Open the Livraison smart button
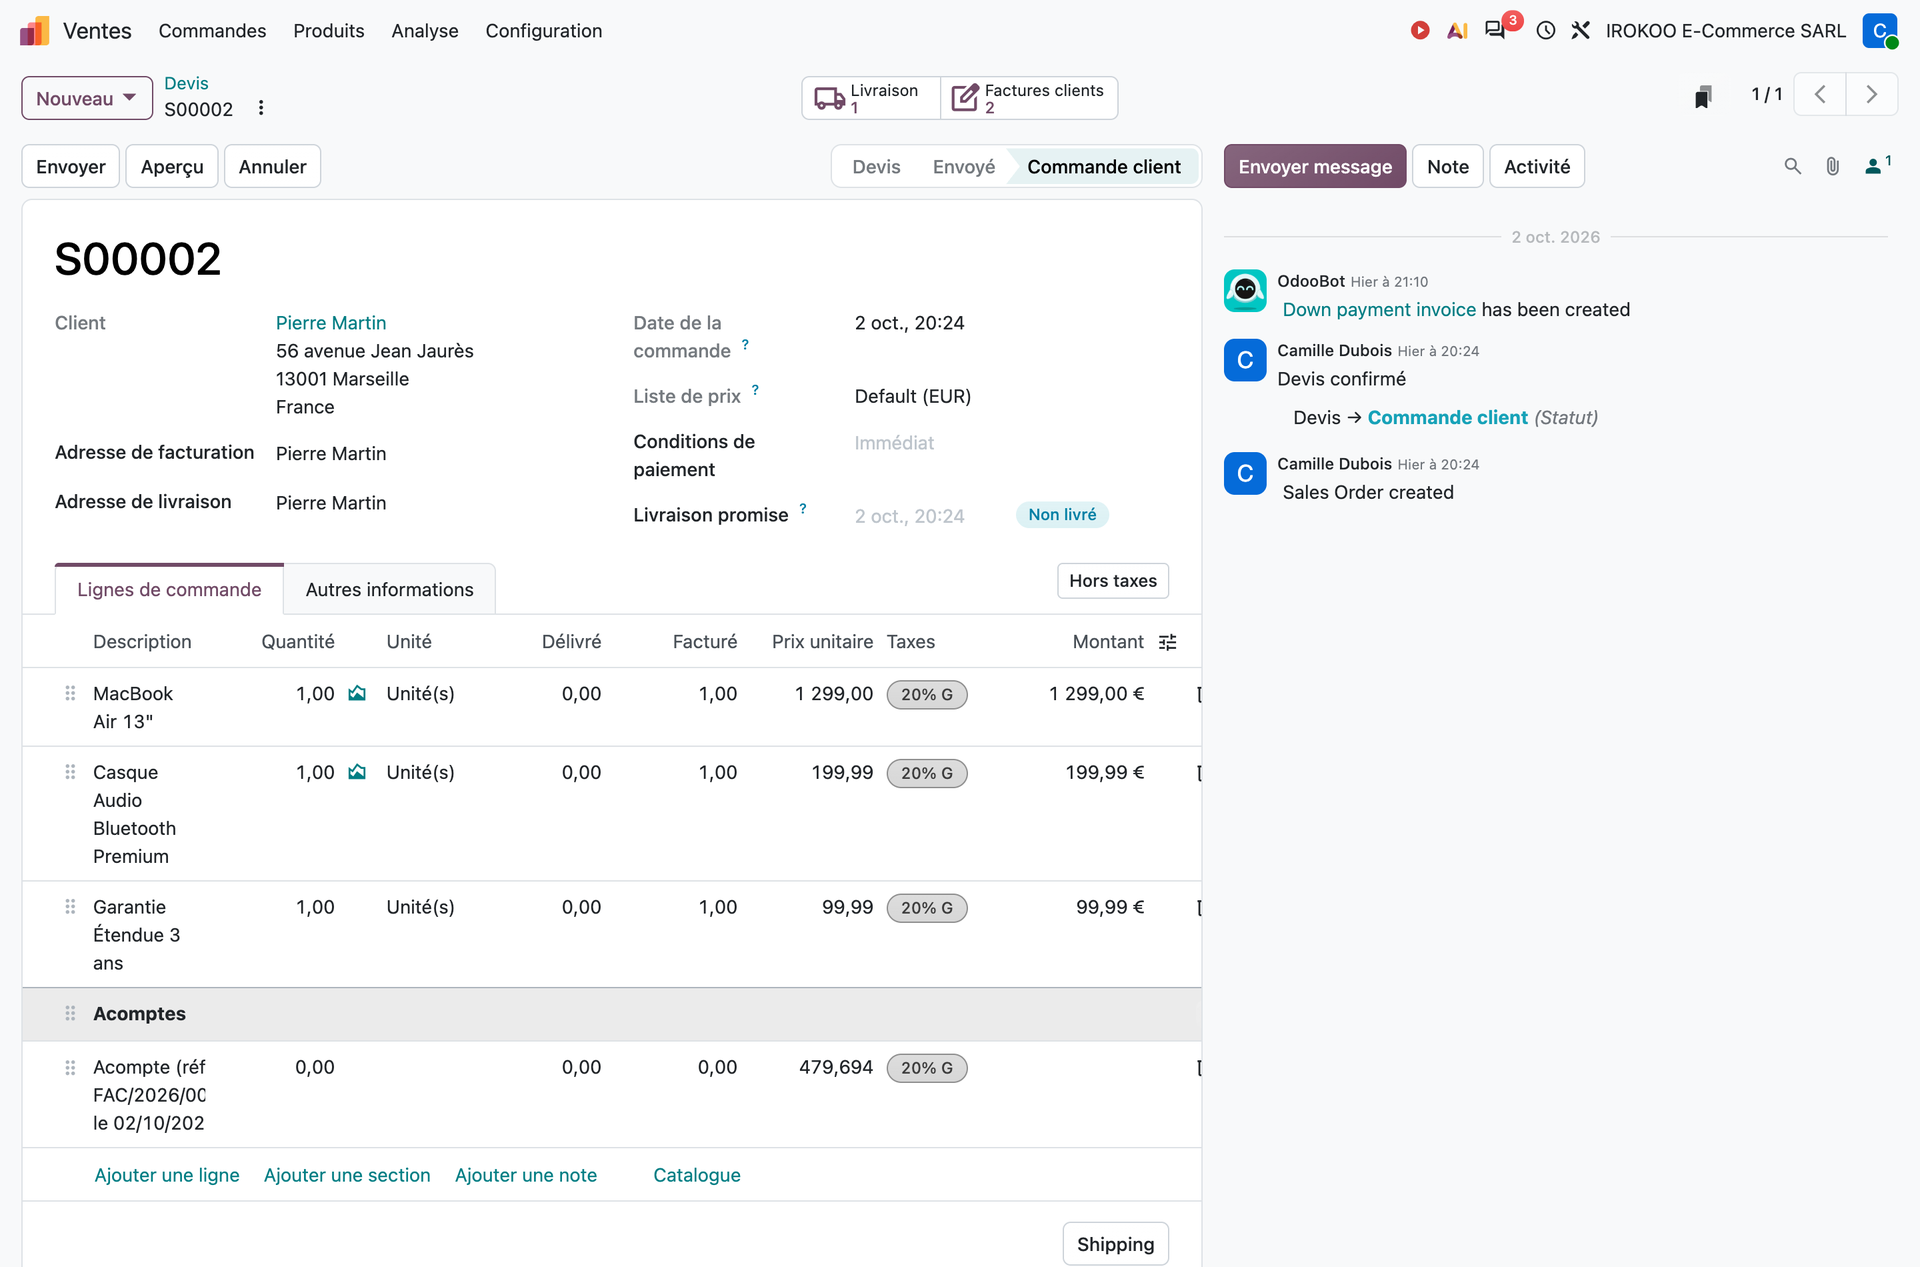The width and height of the screenshot is (1920, 1267). [871, 98]
